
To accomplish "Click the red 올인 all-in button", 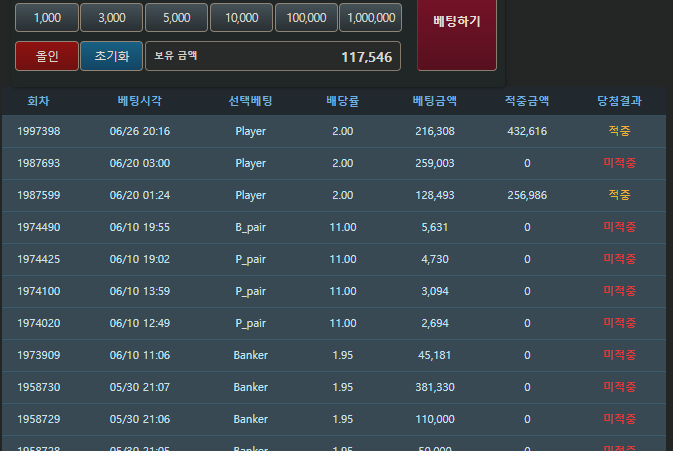I will click(x=47, y=56).
